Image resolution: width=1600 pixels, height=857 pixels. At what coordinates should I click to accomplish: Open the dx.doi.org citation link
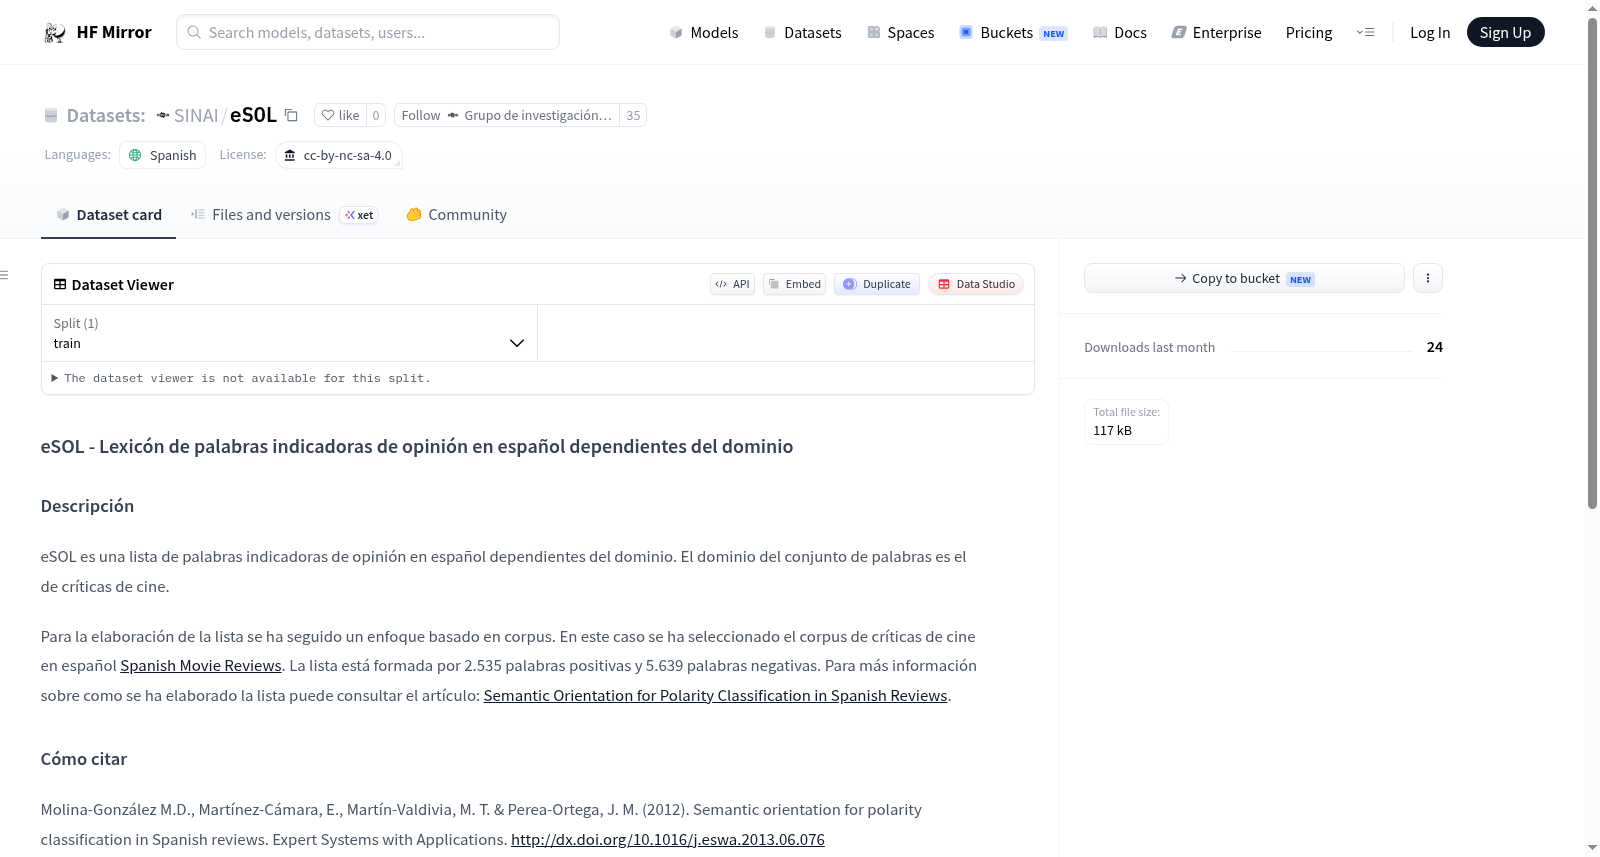click(668, 840)
